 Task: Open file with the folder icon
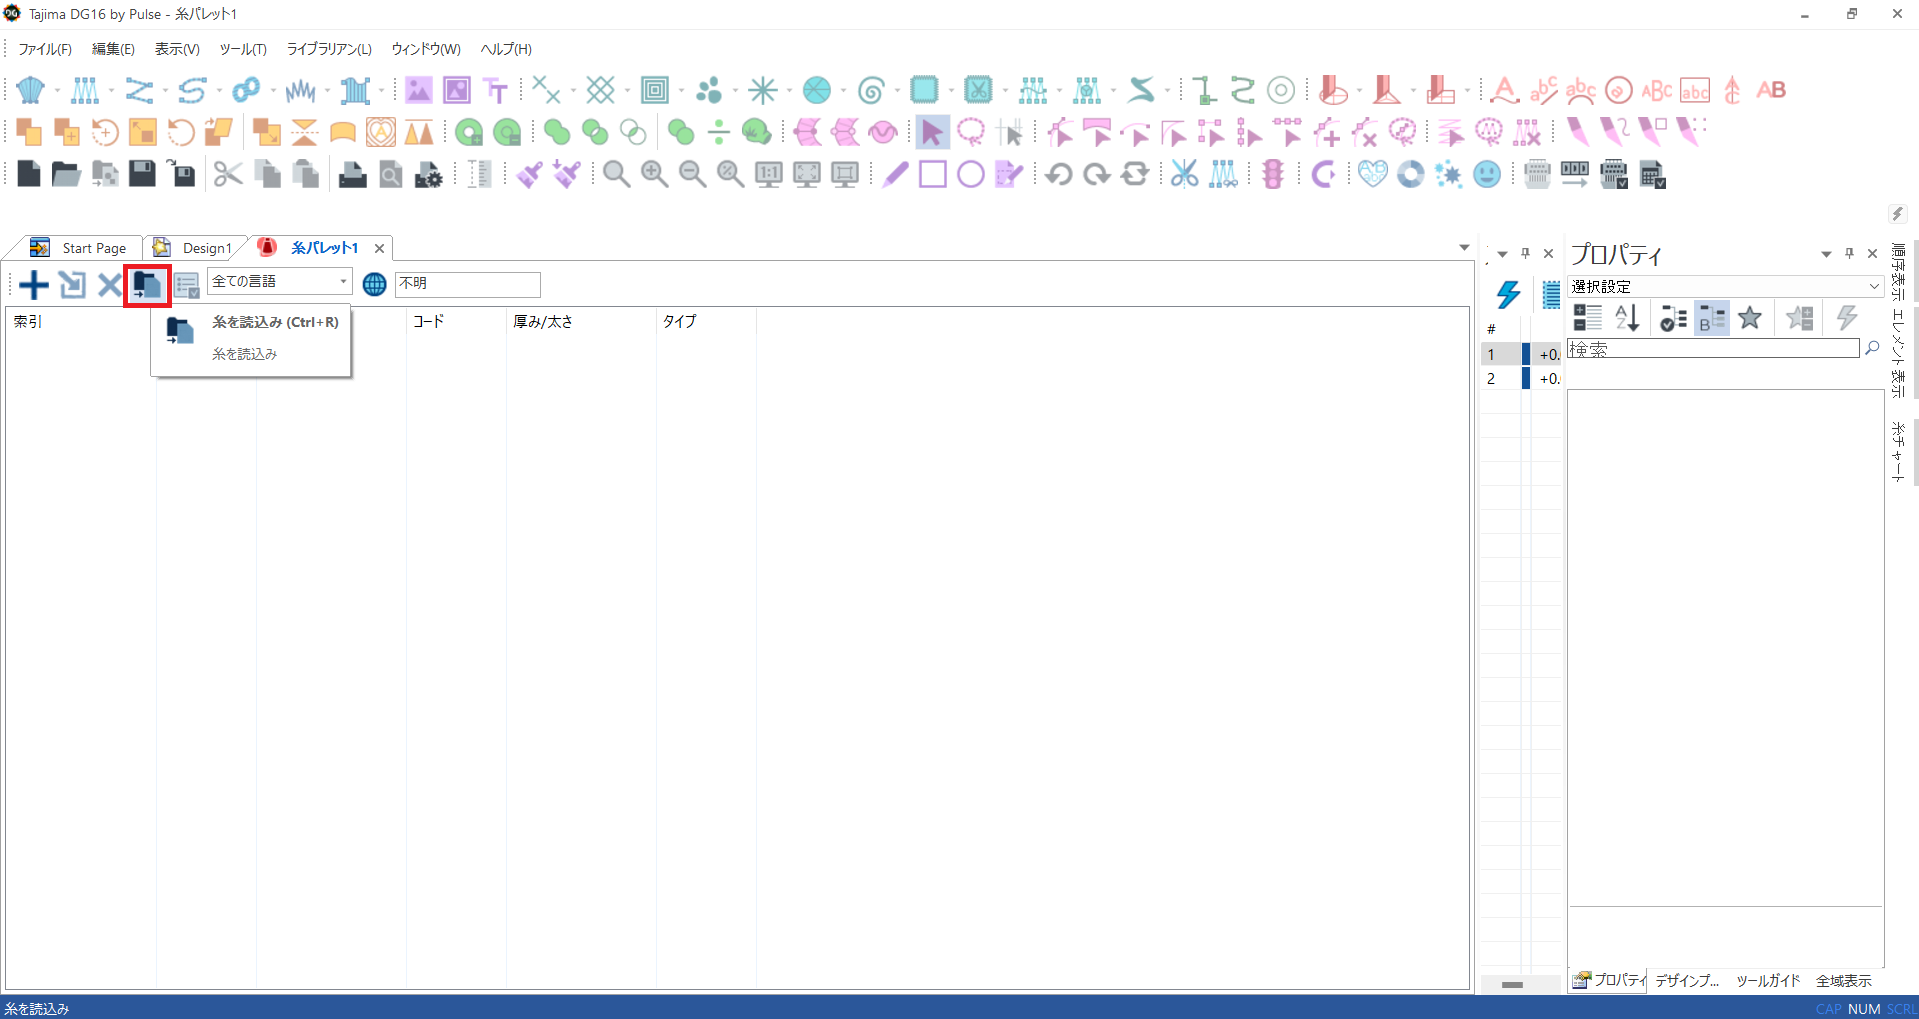tap(66, 174)
